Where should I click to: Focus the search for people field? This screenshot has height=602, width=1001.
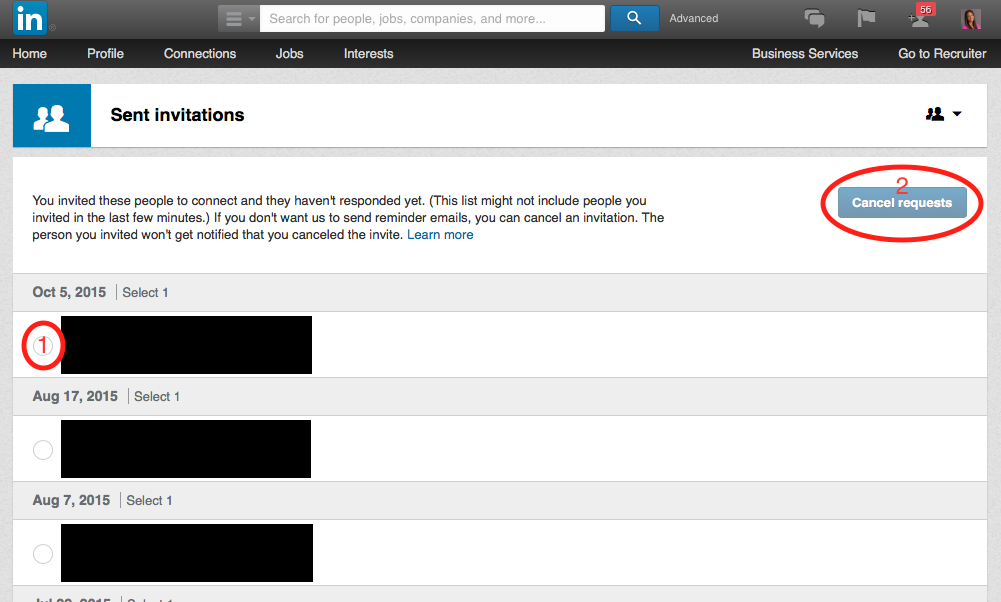point(432,19)
